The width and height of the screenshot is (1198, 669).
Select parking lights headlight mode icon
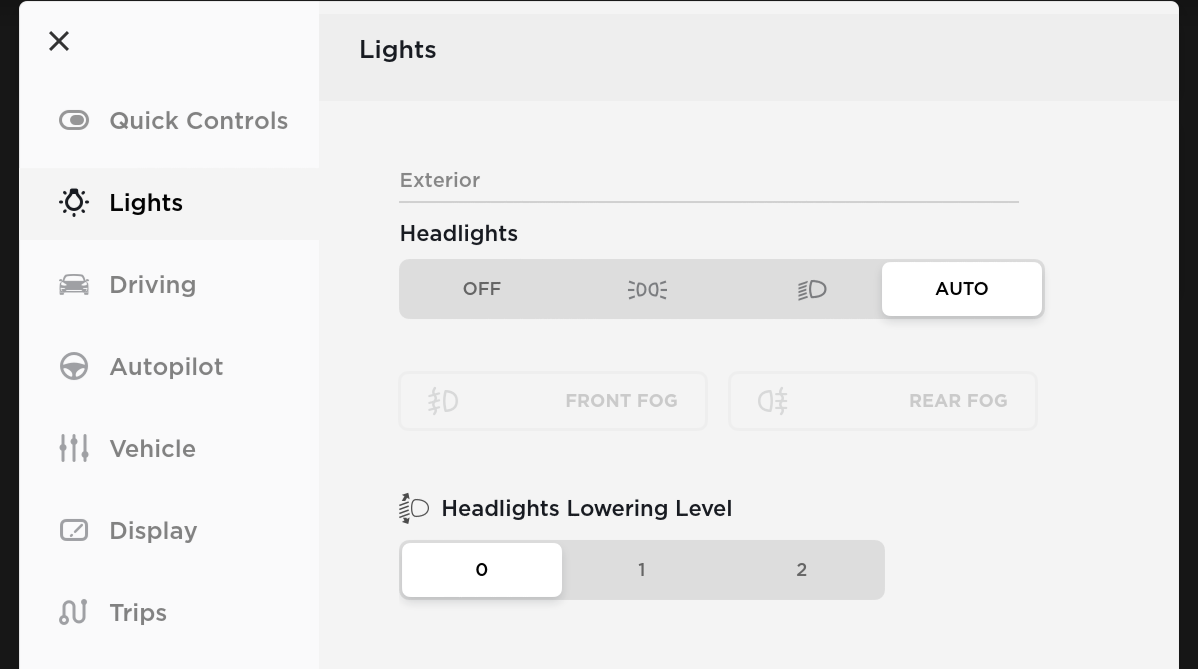[647, 290]
